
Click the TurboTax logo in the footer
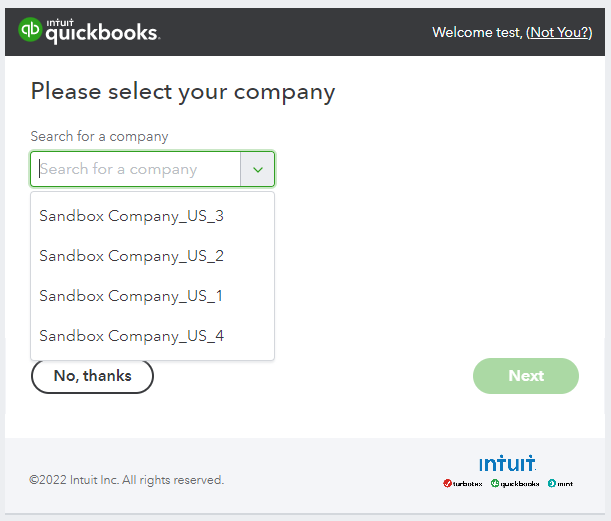coord(463,484)
